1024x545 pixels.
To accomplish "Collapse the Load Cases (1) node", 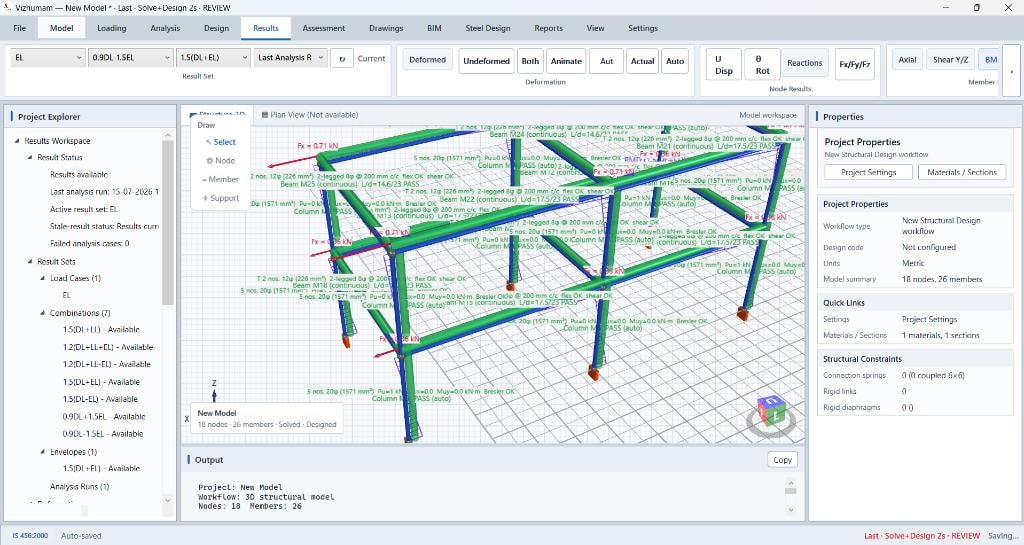I will click(x=43, y=278).
